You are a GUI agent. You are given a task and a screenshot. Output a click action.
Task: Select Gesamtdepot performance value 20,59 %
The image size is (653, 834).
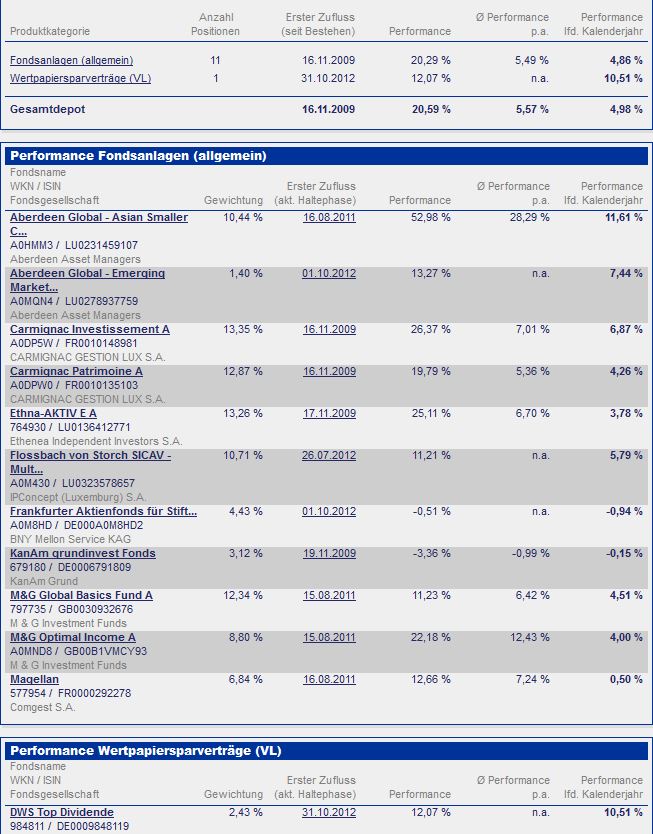coord(431,109)
